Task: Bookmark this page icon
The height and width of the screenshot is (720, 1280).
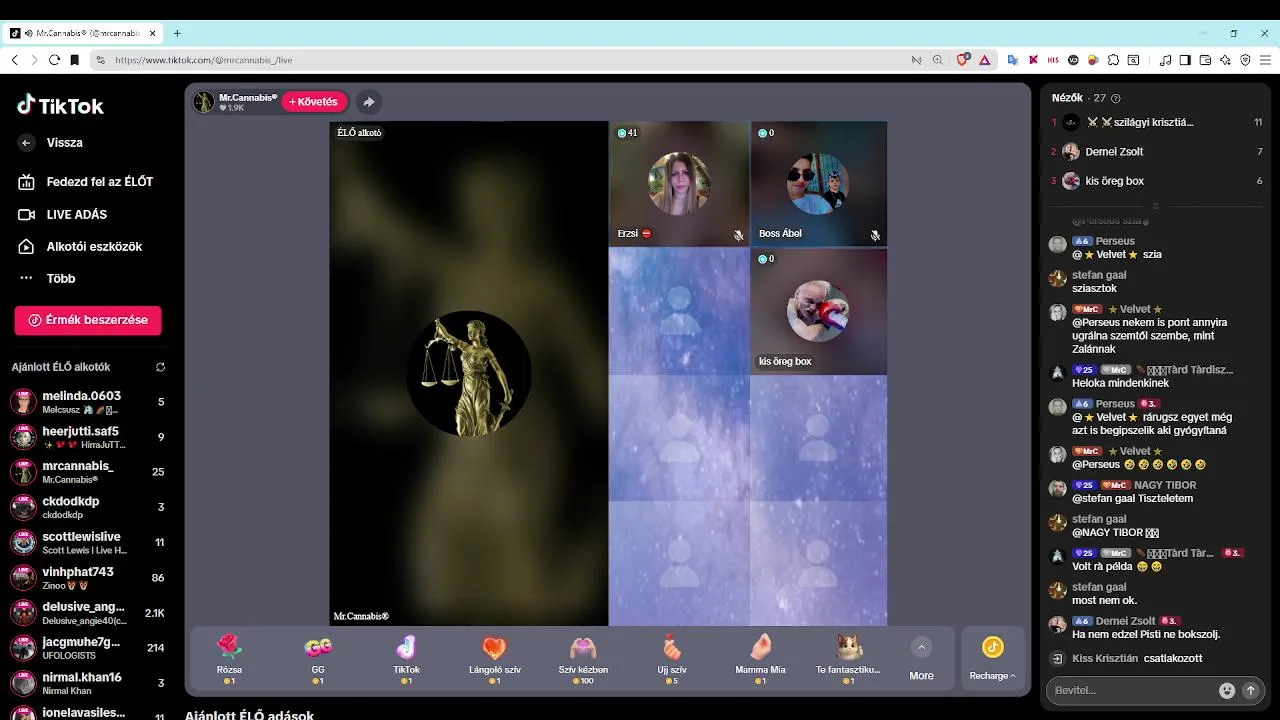Action: 74,60
